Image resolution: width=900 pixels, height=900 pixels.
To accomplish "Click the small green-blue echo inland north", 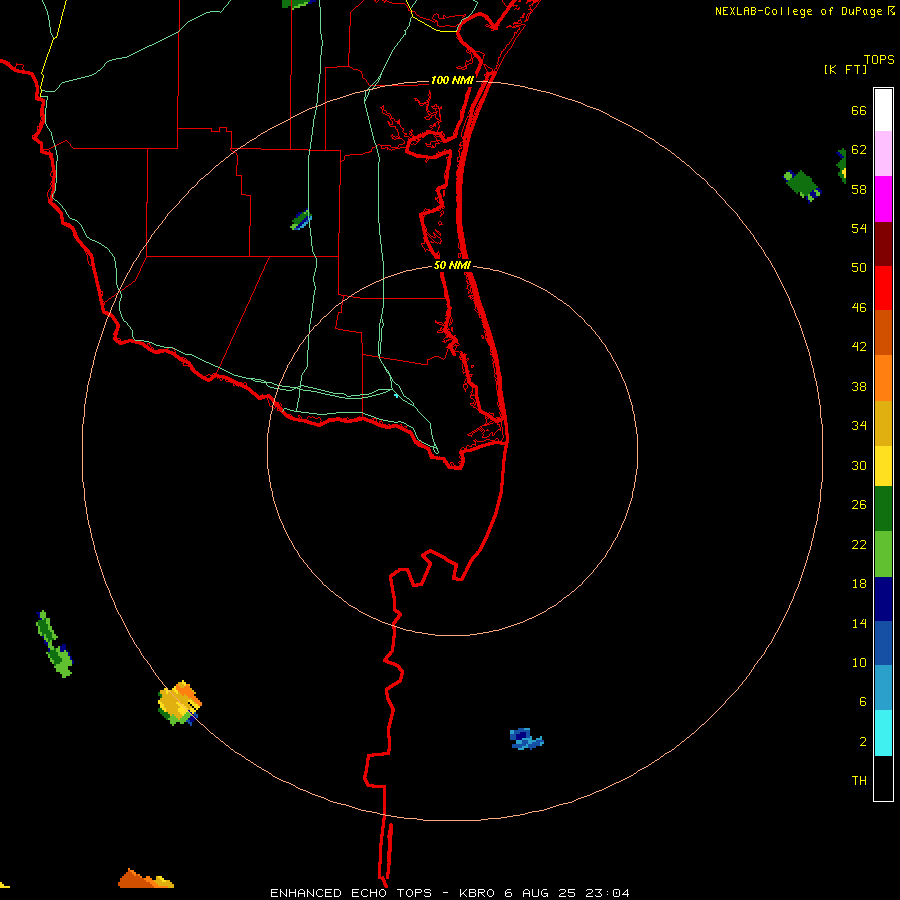I will (301, 220).
